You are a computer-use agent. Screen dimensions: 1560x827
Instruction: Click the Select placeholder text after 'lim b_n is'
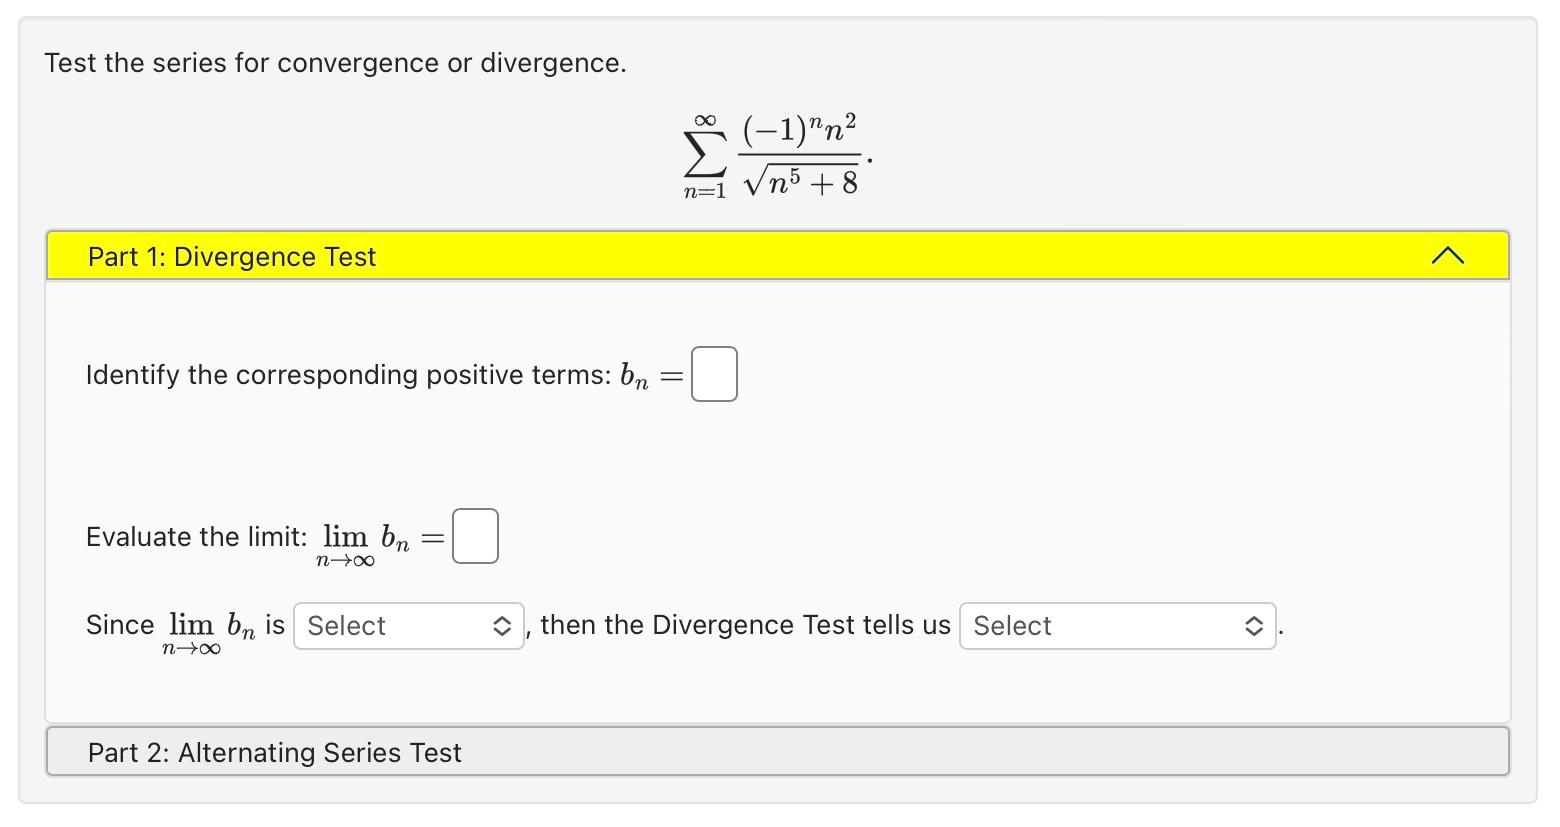[346, 625]
